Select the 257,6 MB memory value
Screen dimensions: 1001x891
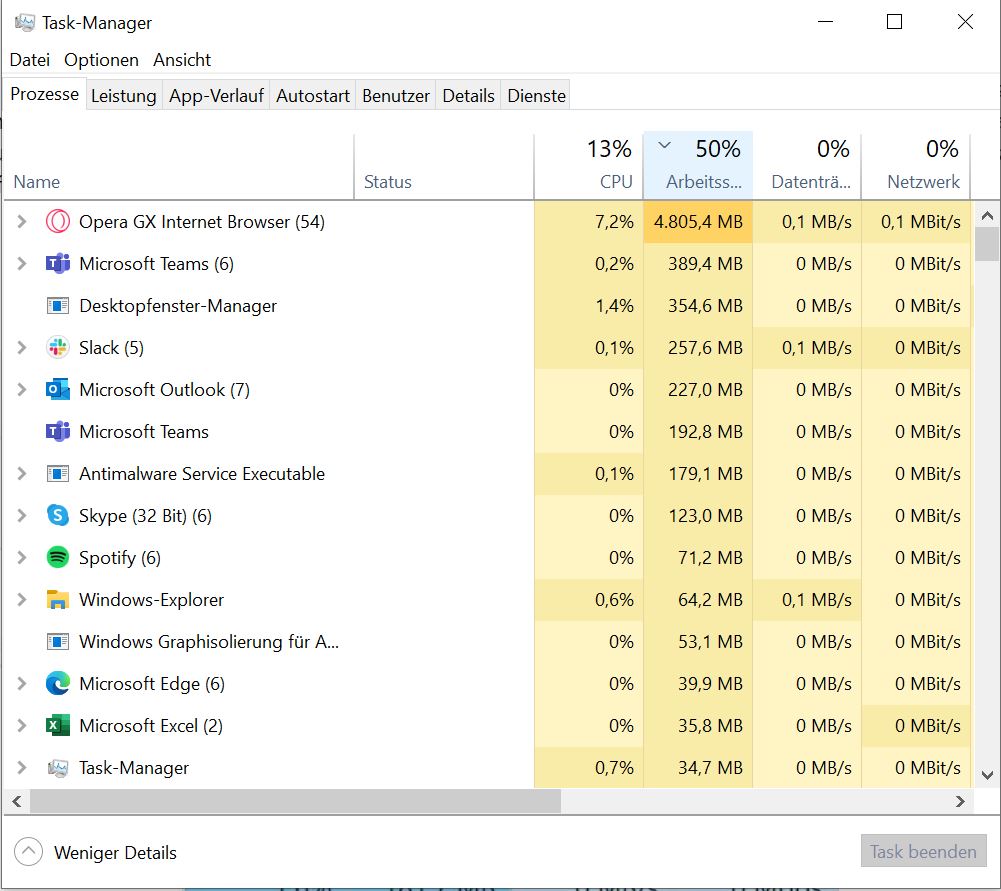pos(705,348)
